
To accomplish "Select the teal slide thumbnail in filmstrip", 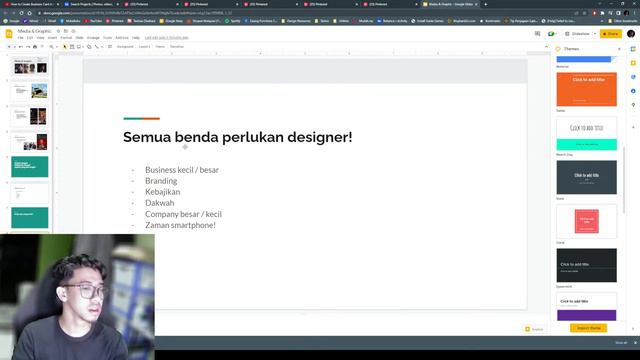I will click(29, 167).
